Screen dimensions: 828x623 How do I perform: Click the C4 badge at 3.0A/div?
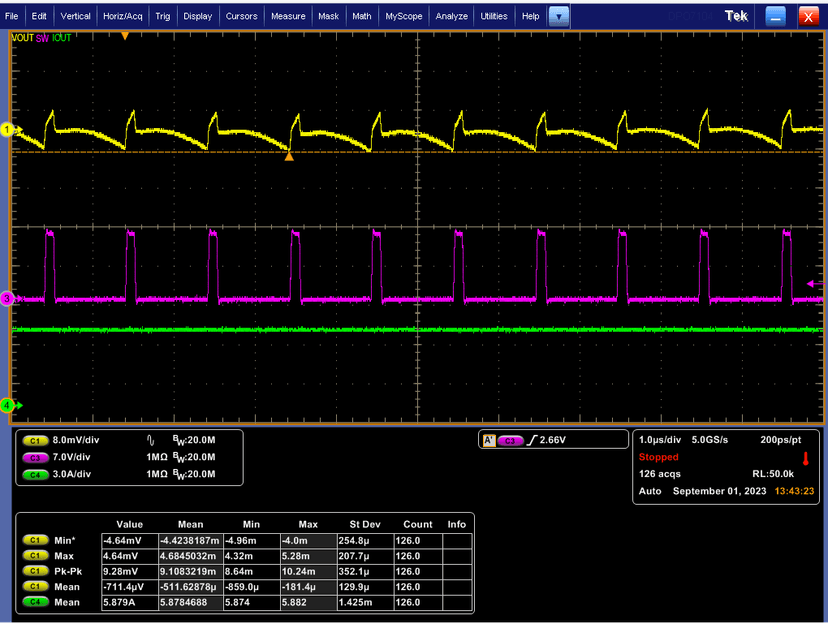pyautogui.click(x=35, y=473)
